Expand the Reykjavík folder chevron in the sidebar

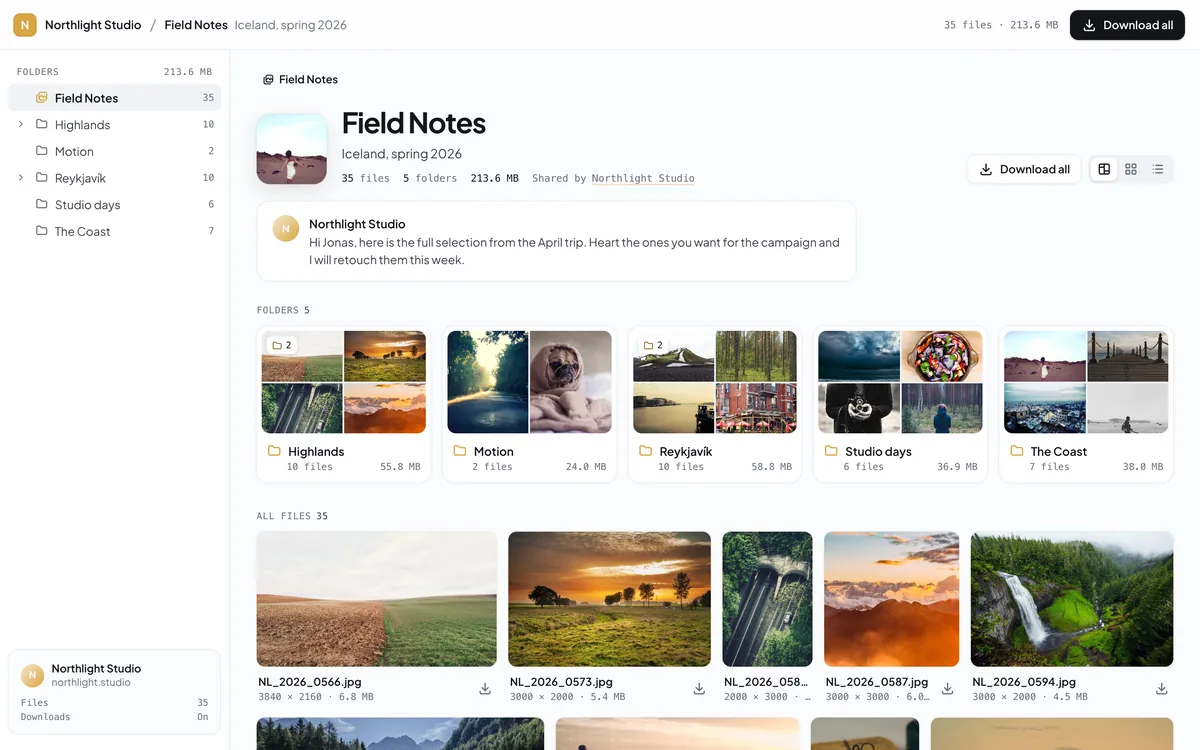[21, 178]
